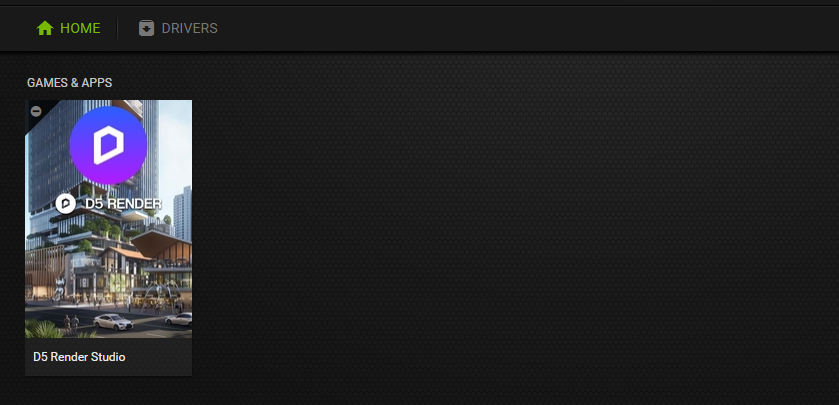Click the purple circular D5 logo
The image size is (839, 405).
tap(108, 145)
